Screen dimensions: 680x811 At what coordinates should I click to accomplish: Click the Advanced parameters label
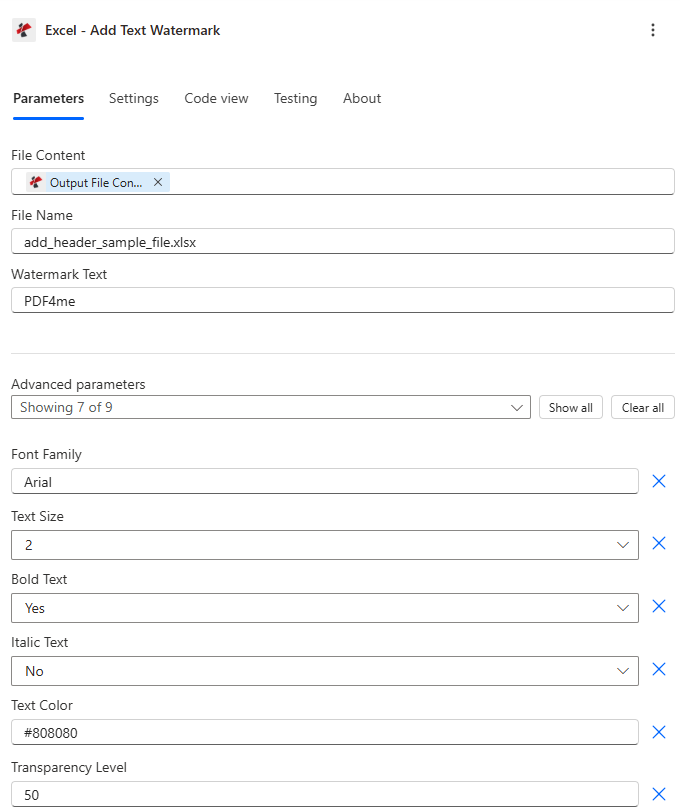pyautogui.click(x=78, y=384)
